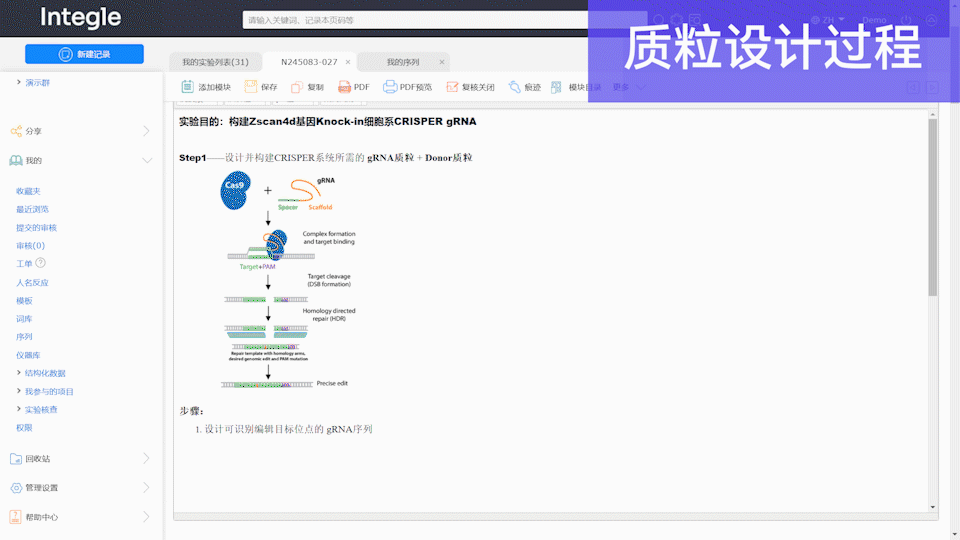This screenshot has height=540, width=960.
Task: Click step 1 设计可识别编辑目标位点 text
Action: (288, 429)
